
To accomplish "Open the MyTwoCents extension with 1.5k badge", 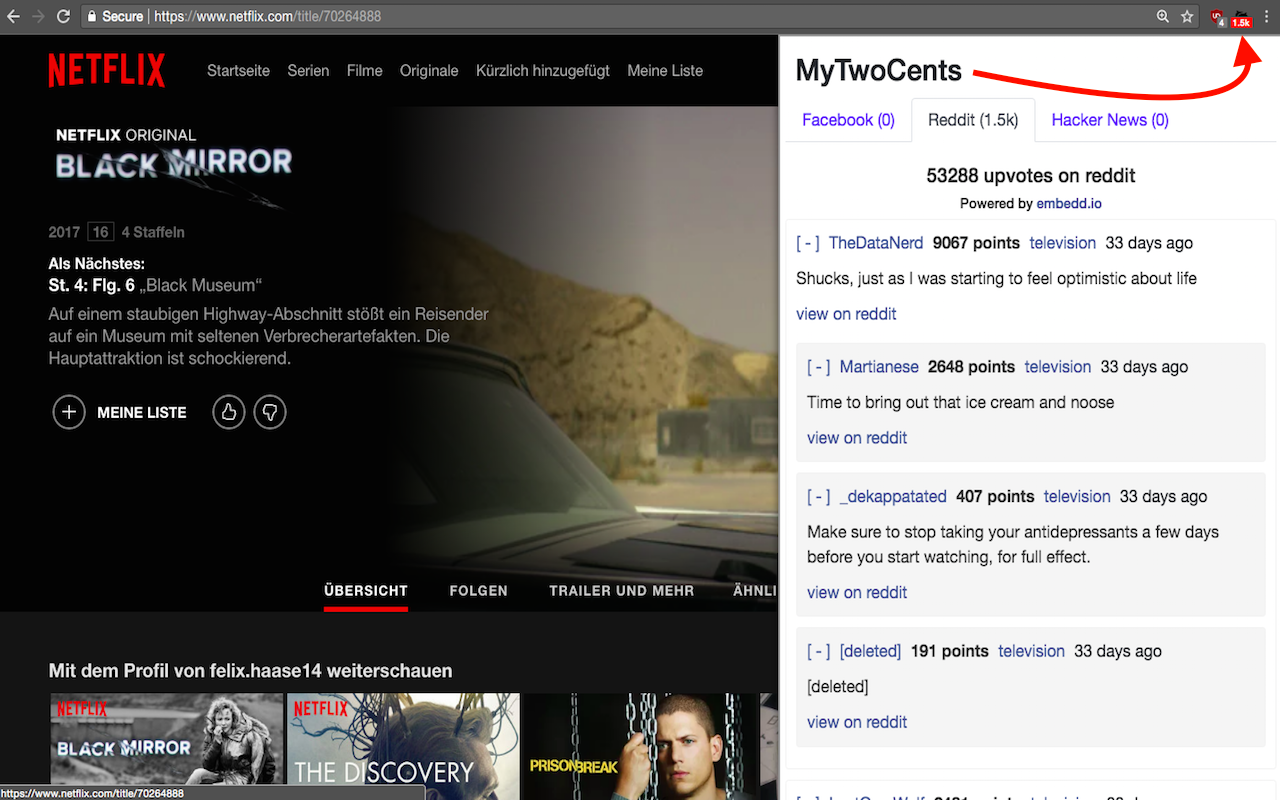I will (x=1240, y=17).
